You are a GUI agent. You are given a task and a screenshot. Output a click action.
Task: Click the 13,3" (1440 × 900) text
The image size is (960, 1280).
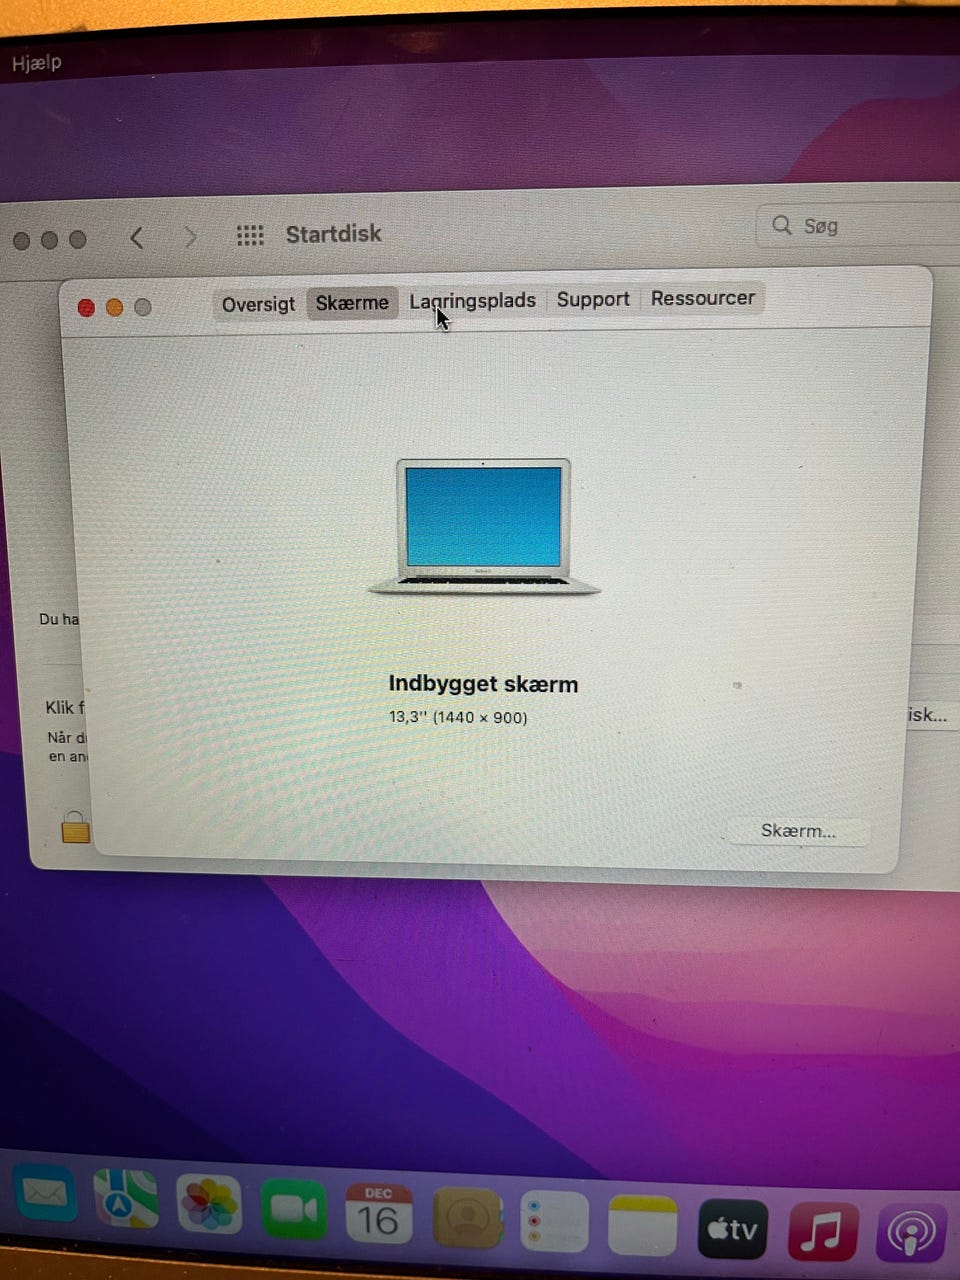(x=458, y=717)
